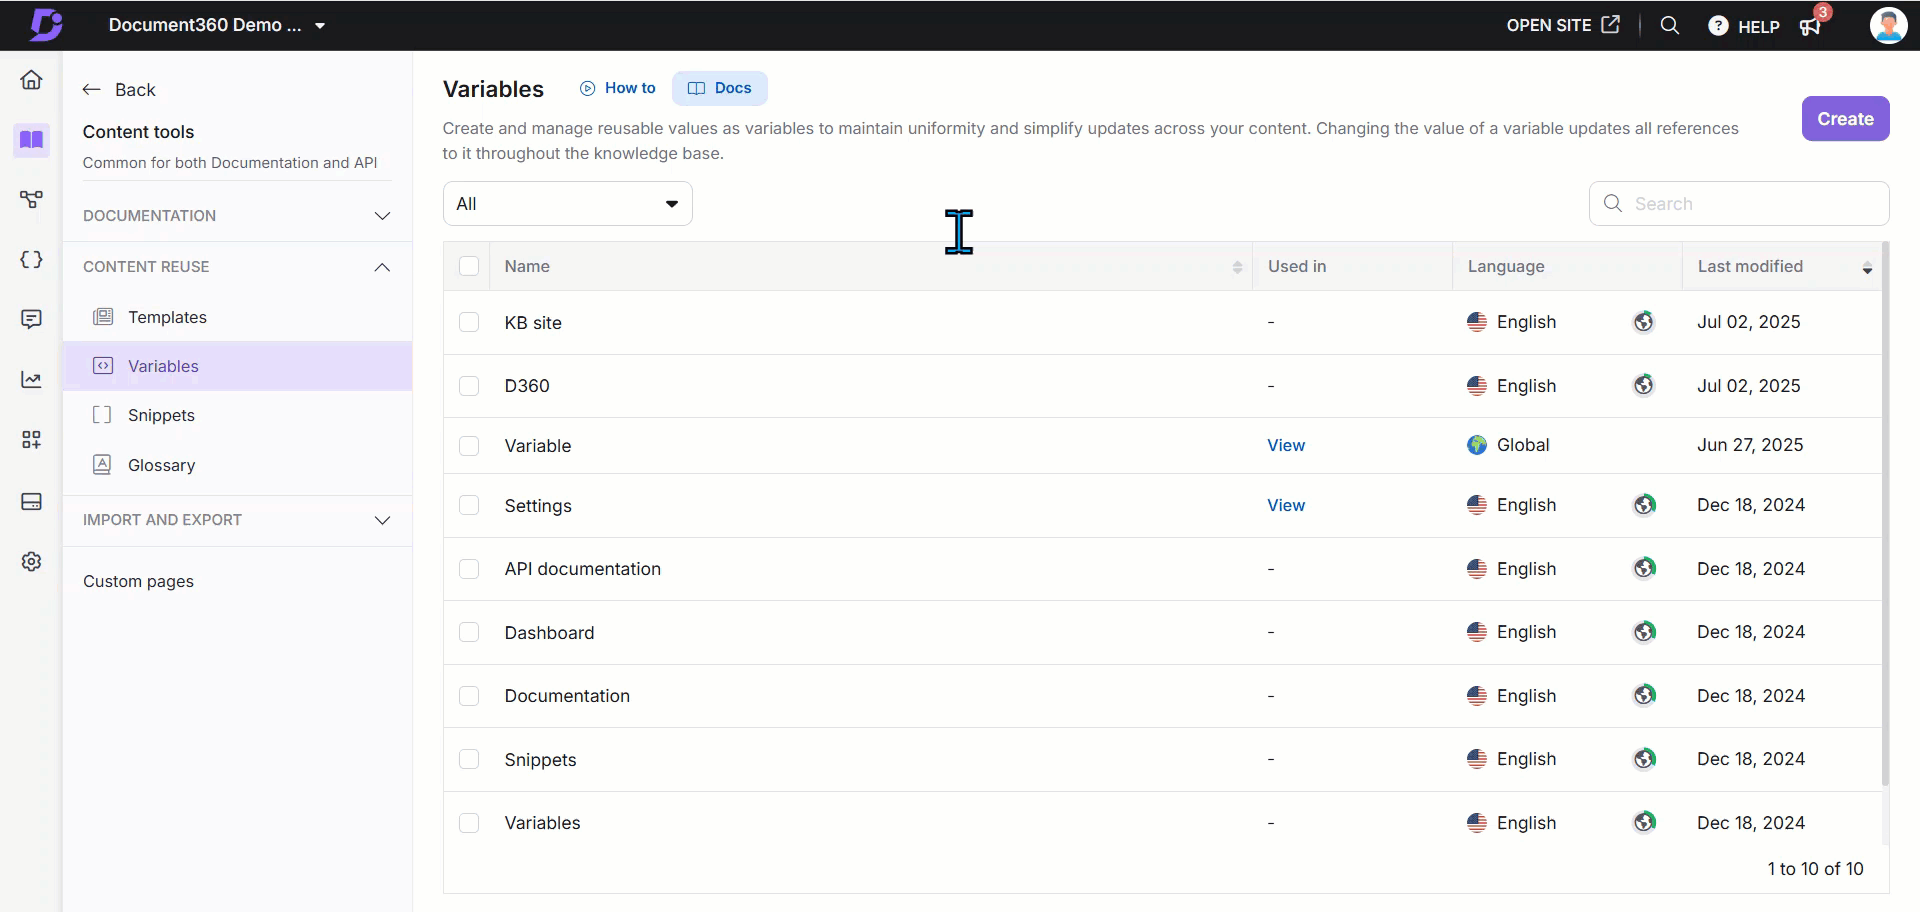Expand the DOCUMENTATION section
The width and height of the screenshot is (1920, 912).
[x=237, y=216]
